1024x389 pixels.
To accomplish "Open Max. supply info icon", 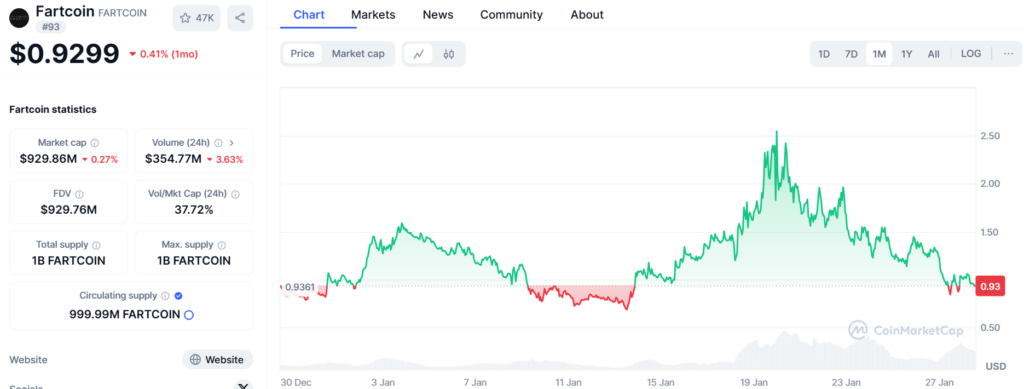I will tap(221, 245).
